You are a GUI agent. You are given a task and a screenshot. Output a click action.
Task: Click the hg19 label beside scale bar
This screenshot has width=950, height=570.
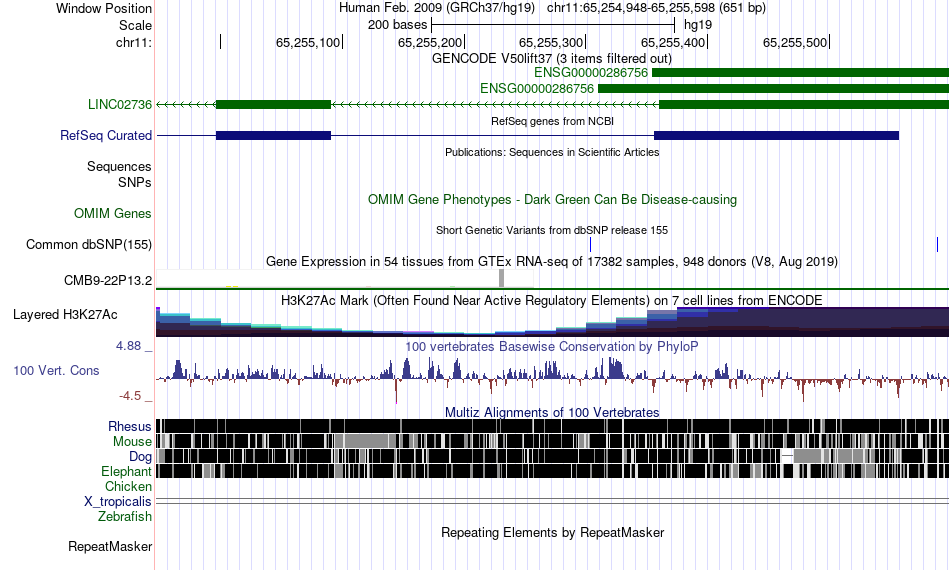click(x=698, y=25)
